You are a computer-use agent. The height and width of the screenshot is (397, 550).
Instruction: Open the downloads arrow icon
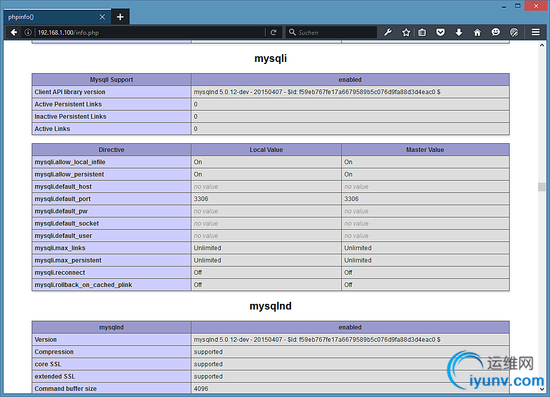[x=459, y=33]
